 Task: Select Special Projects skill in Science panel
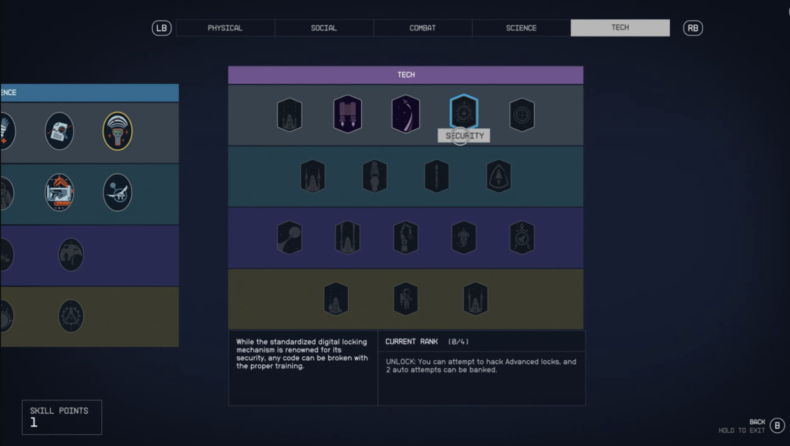click(71, 316)
